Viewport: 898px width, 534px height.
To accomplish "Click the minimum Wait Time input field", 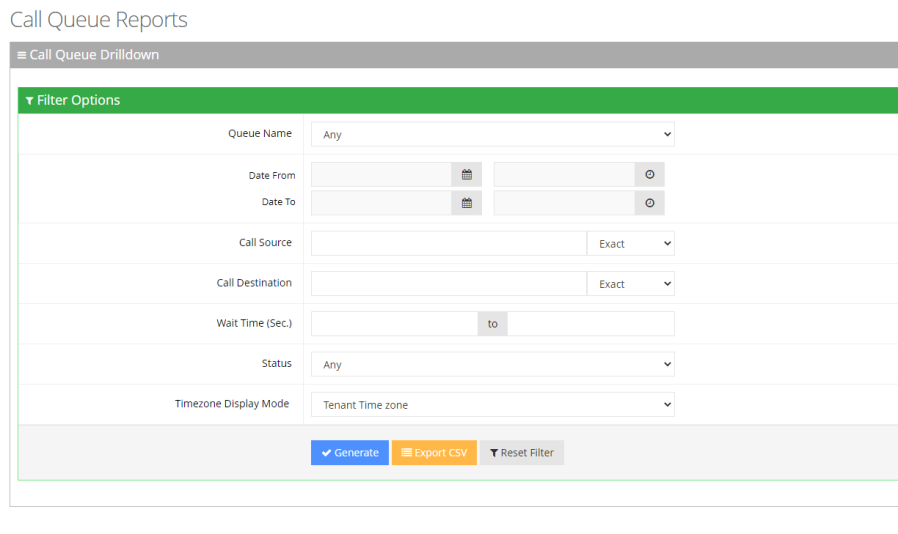I will (394, 324).
